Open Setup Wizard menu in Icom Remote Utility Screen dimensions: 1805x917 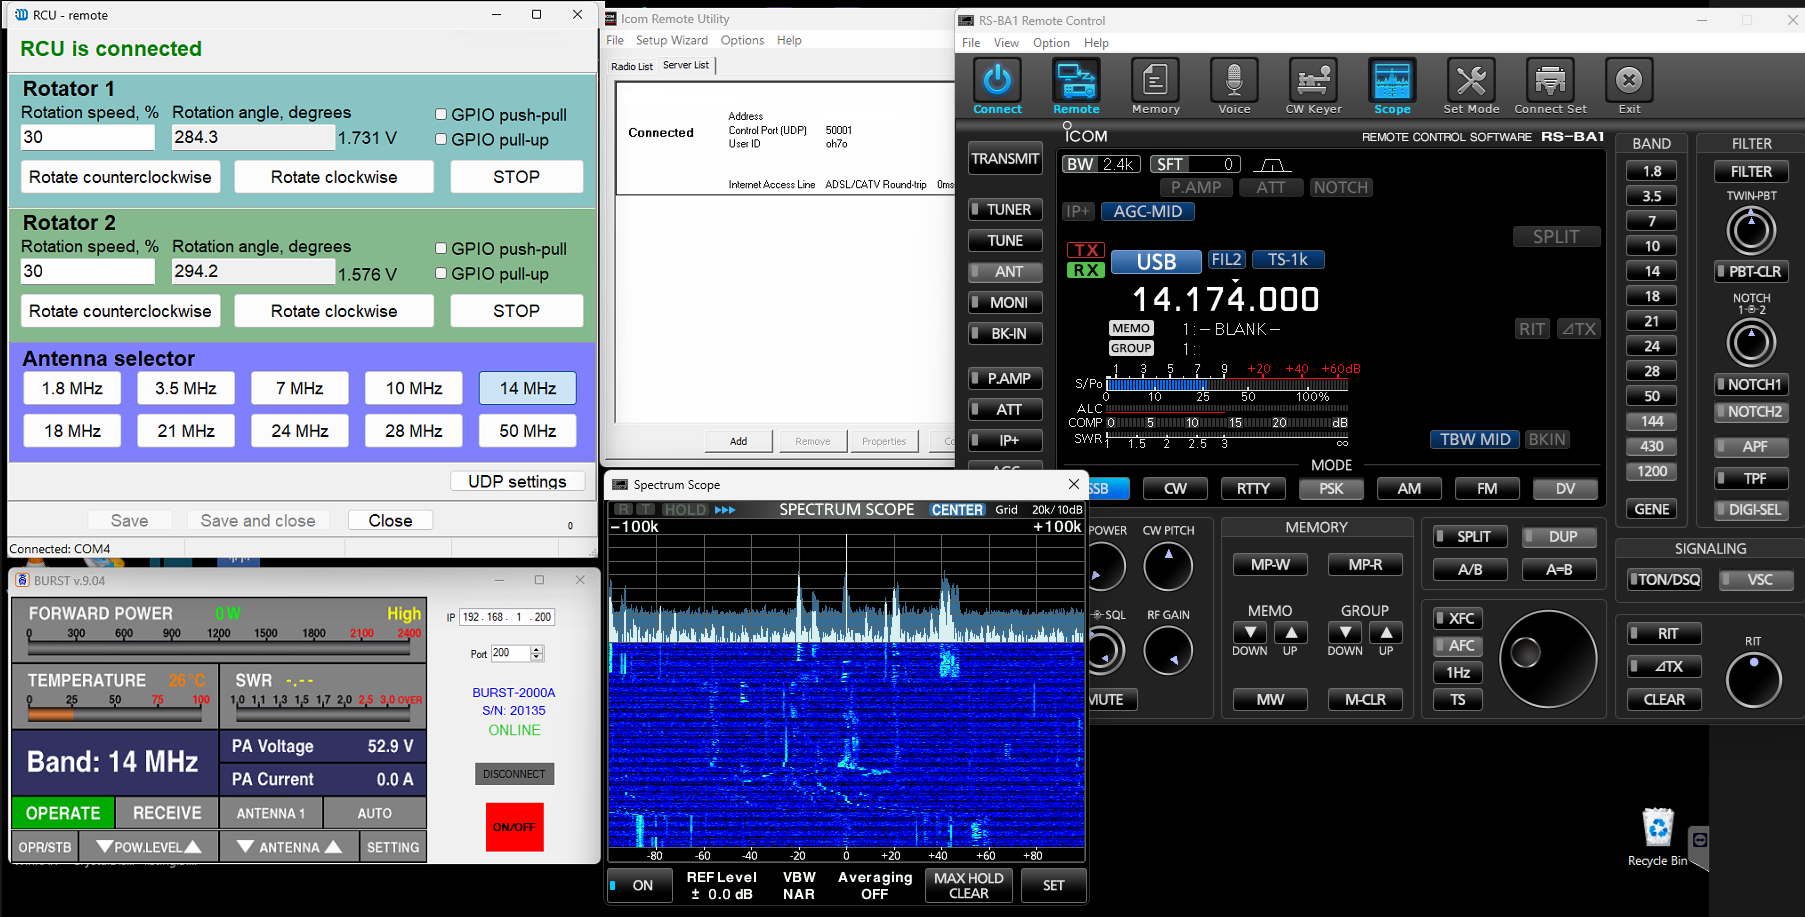coord(671,41)
